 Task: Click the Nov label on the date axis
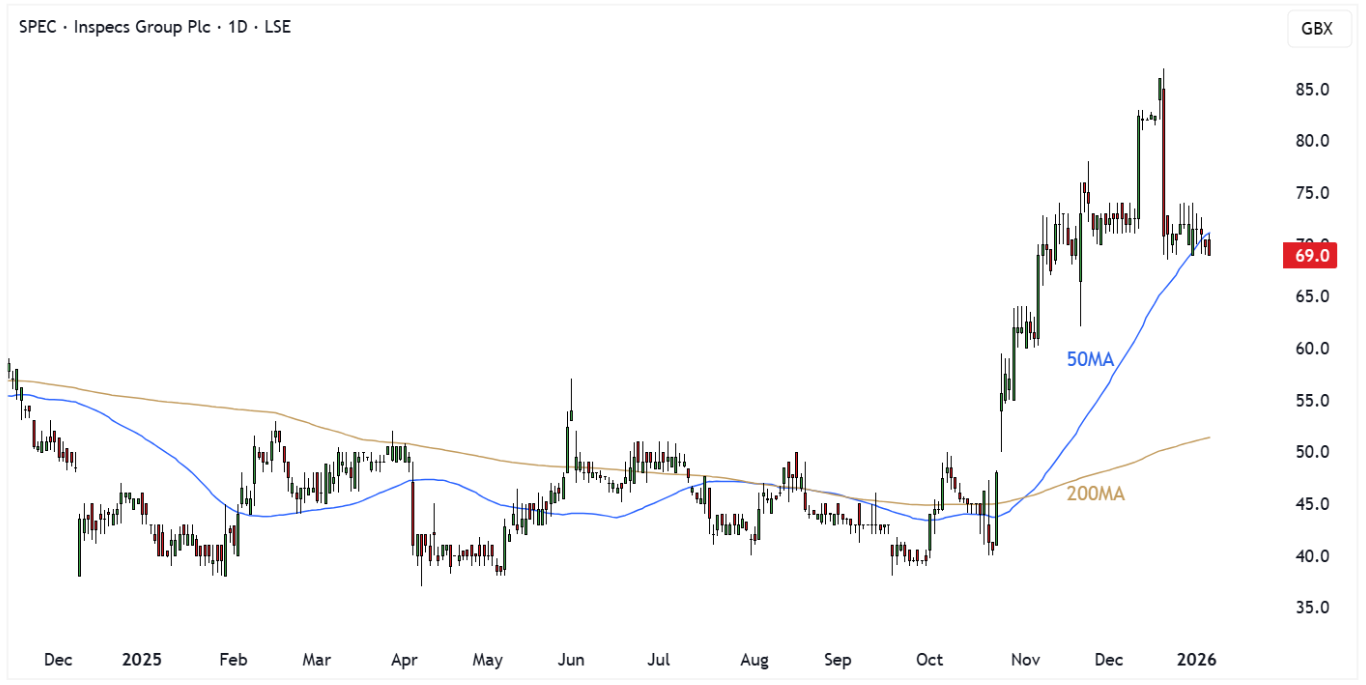[1024, 660]
